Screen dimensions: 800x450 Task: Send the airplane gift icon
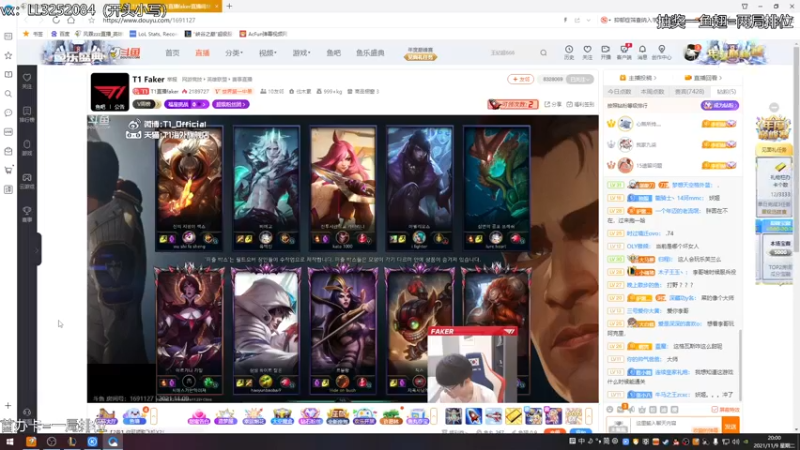tap(493, 416)
